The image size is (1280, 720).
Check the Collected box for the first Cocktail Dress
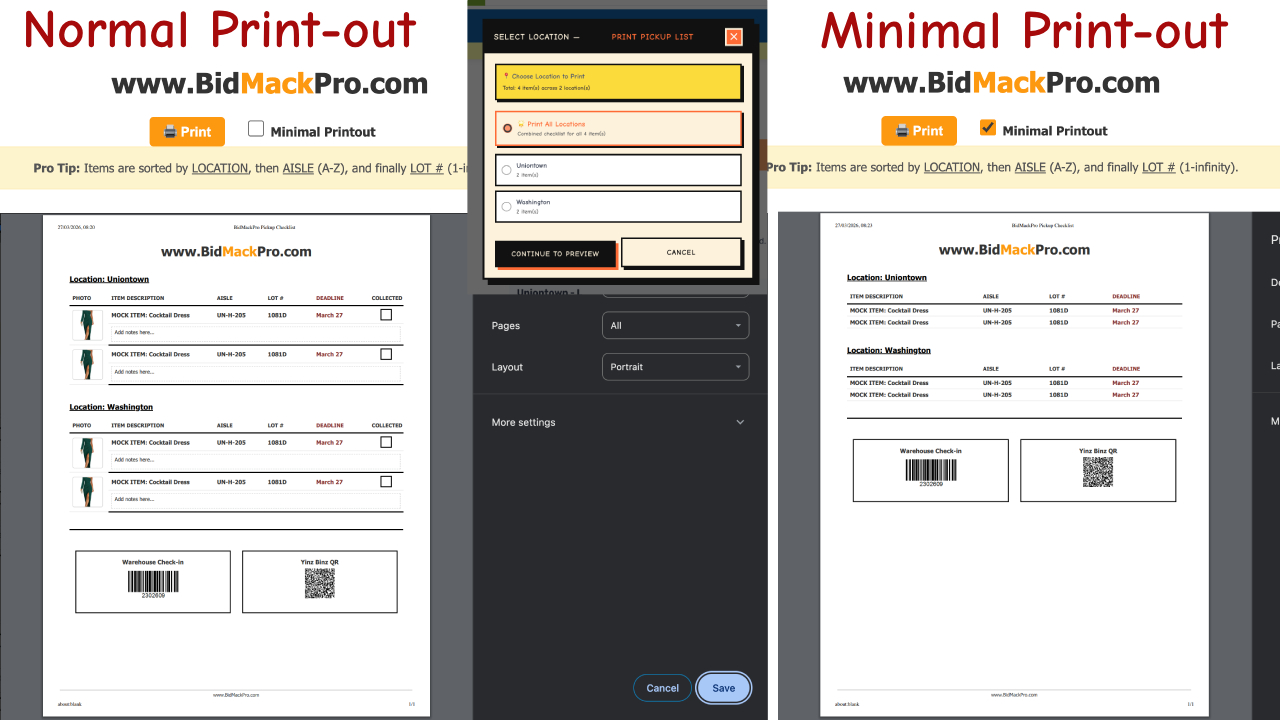point(386,315)
